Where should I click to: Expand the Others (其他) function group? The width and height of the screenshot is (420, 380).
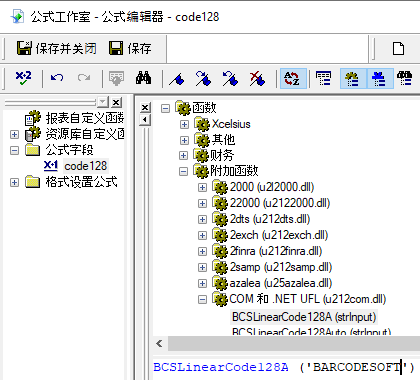click(x=184, y=140)
